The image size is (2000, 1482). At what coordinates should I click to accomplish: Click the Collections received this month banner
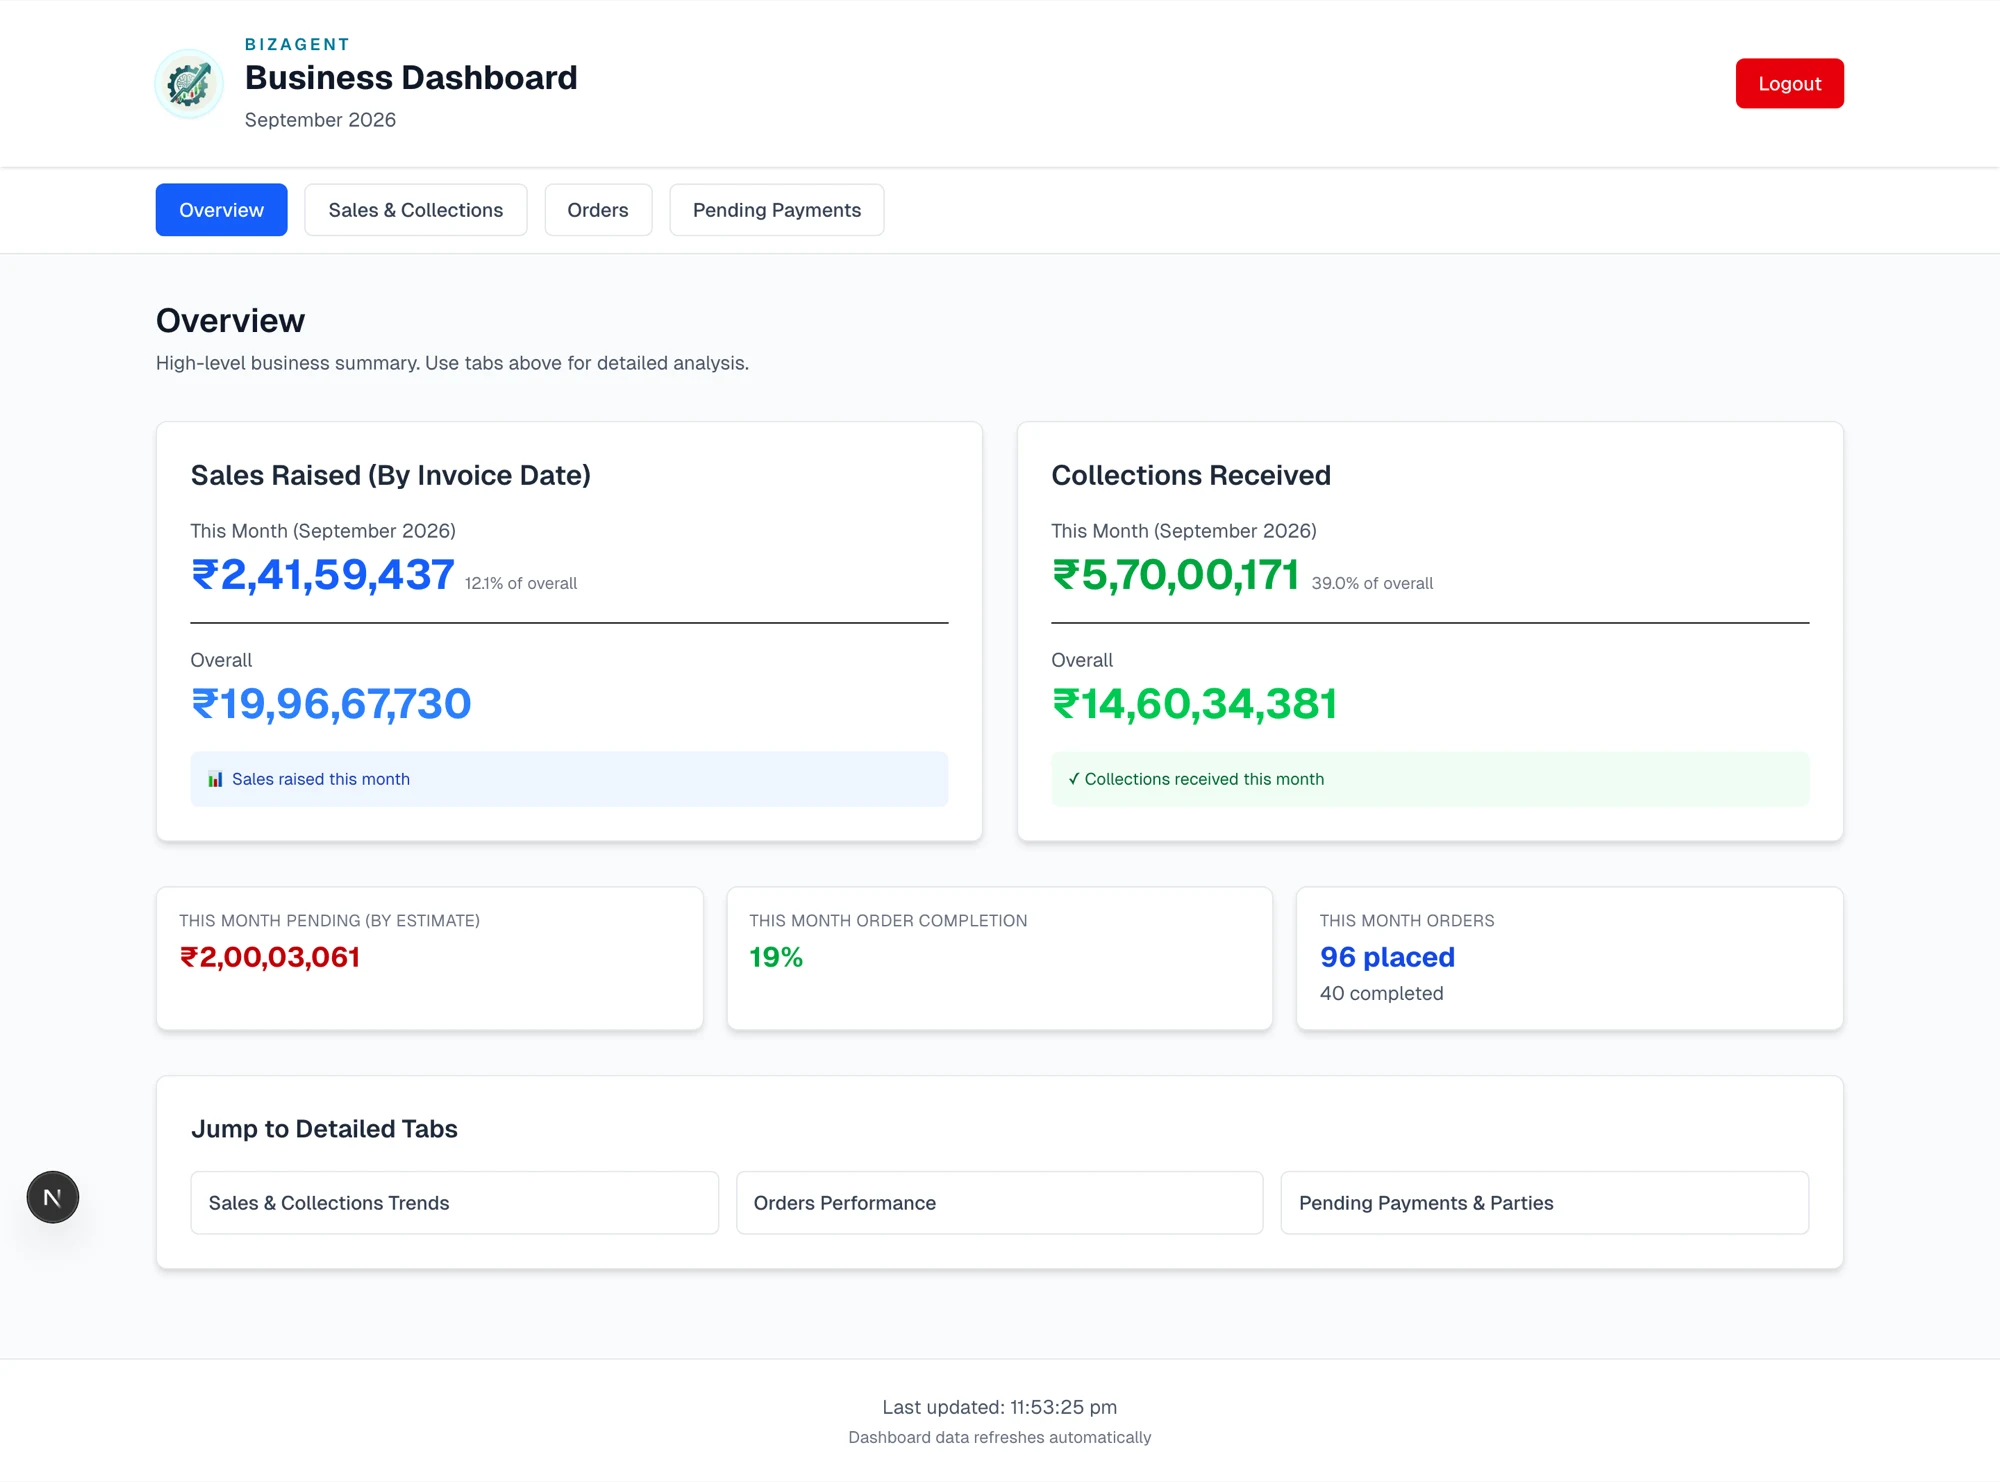pos(1430,779)
